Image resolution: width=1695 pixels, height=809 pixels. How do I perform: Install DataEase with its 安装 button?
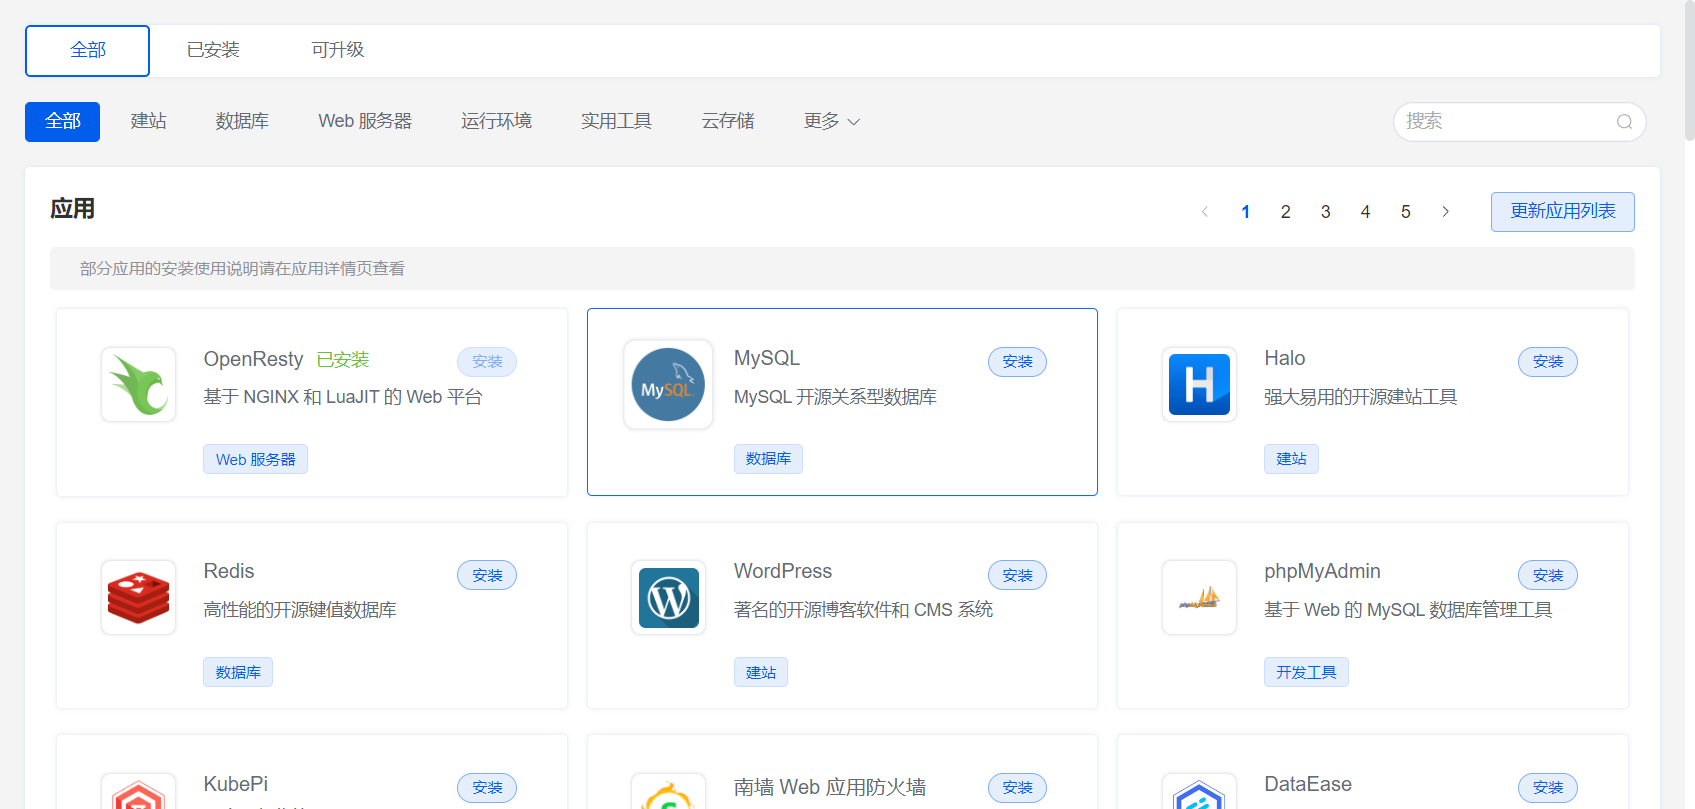click(1547, 788)
